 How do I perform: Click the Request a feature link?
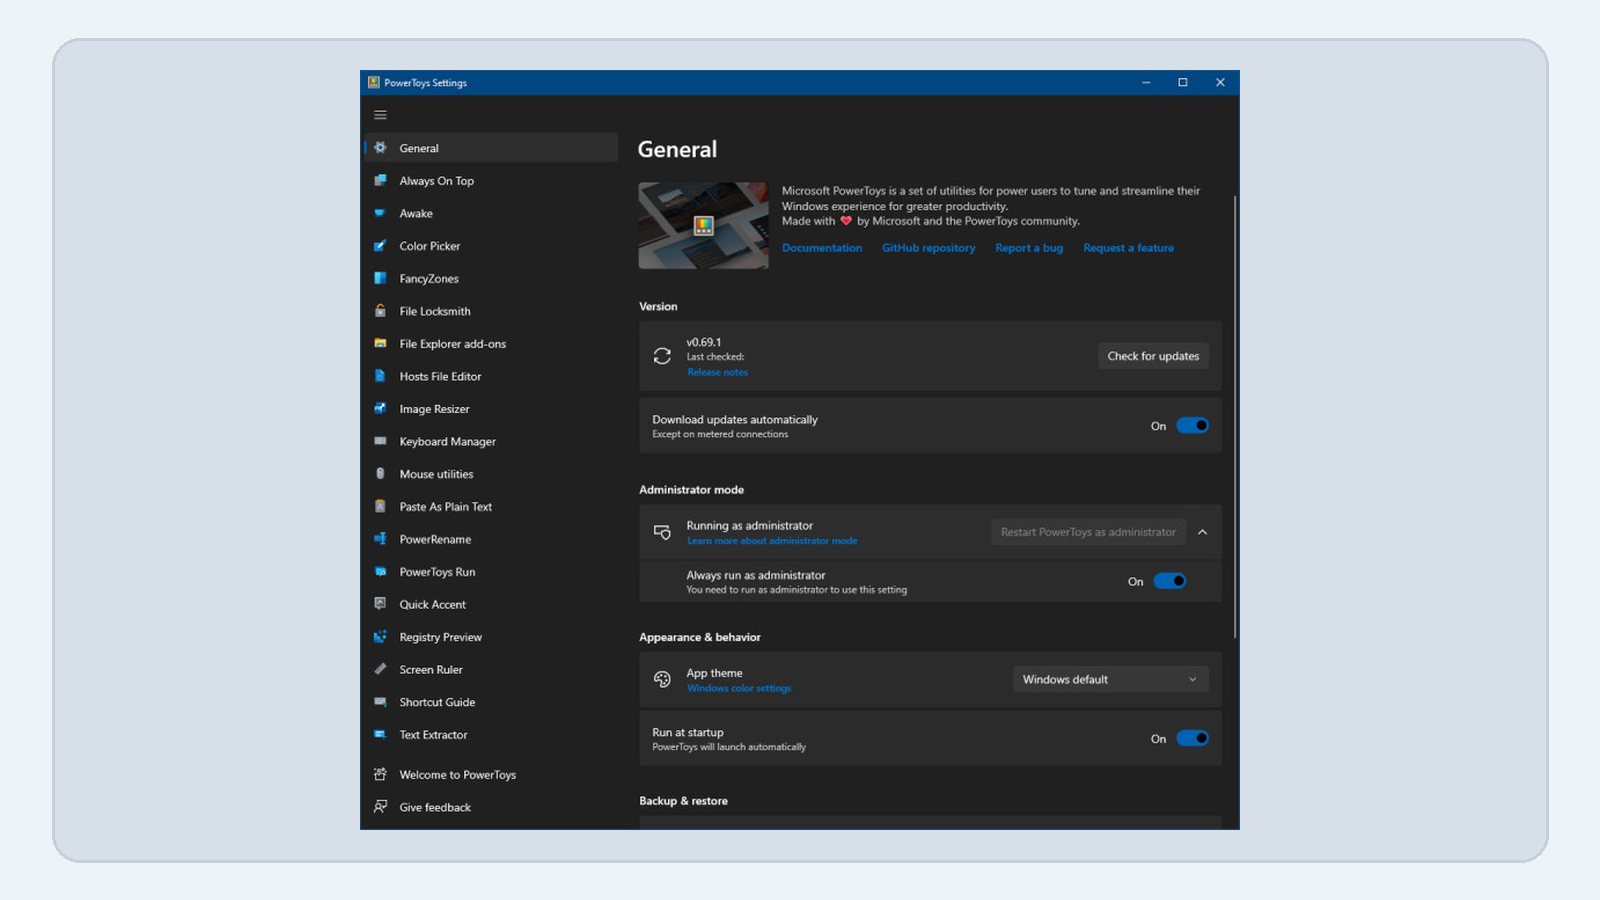click(1128, 248)
